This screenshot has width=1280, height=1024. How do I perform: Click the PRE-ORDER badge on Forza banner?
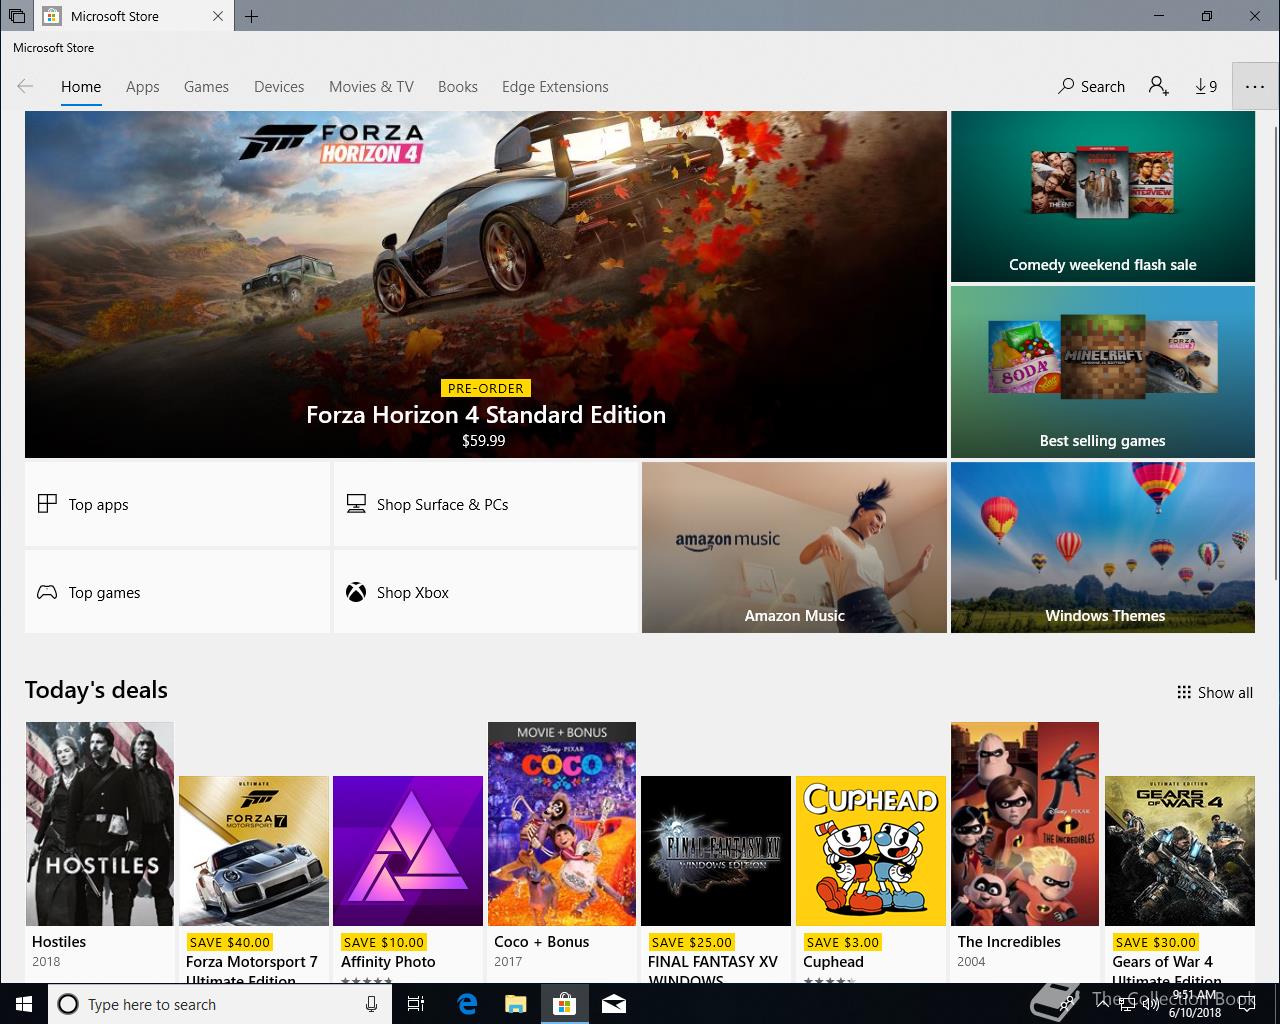486,388
